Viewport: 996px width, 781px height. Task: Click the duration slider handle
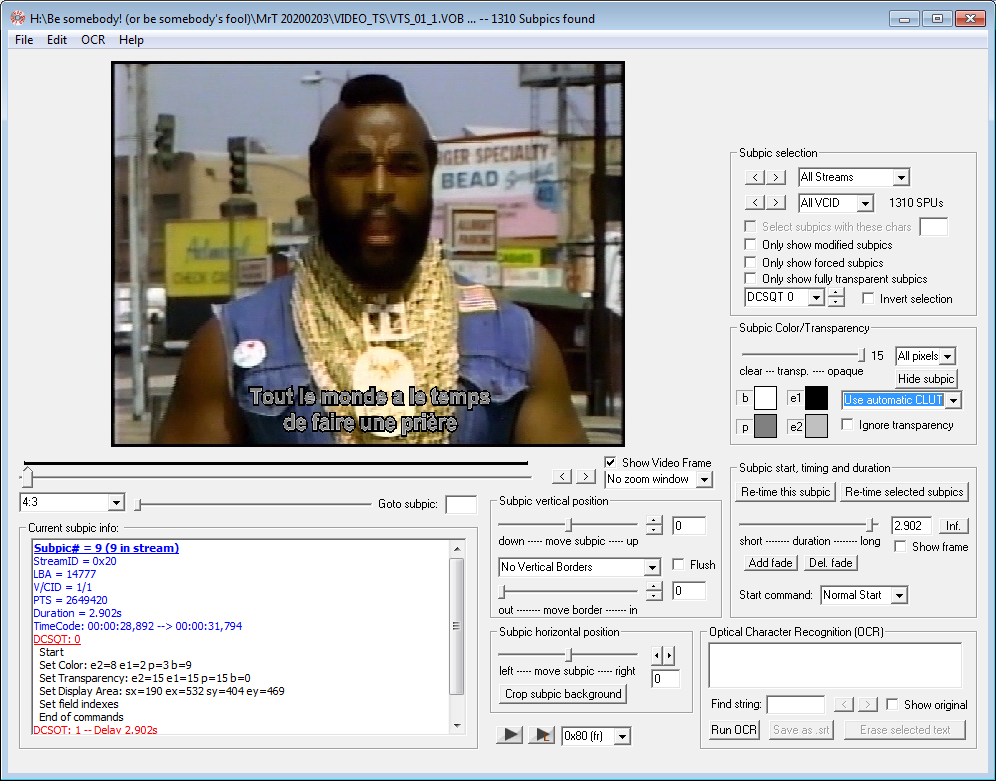point(872,524)
